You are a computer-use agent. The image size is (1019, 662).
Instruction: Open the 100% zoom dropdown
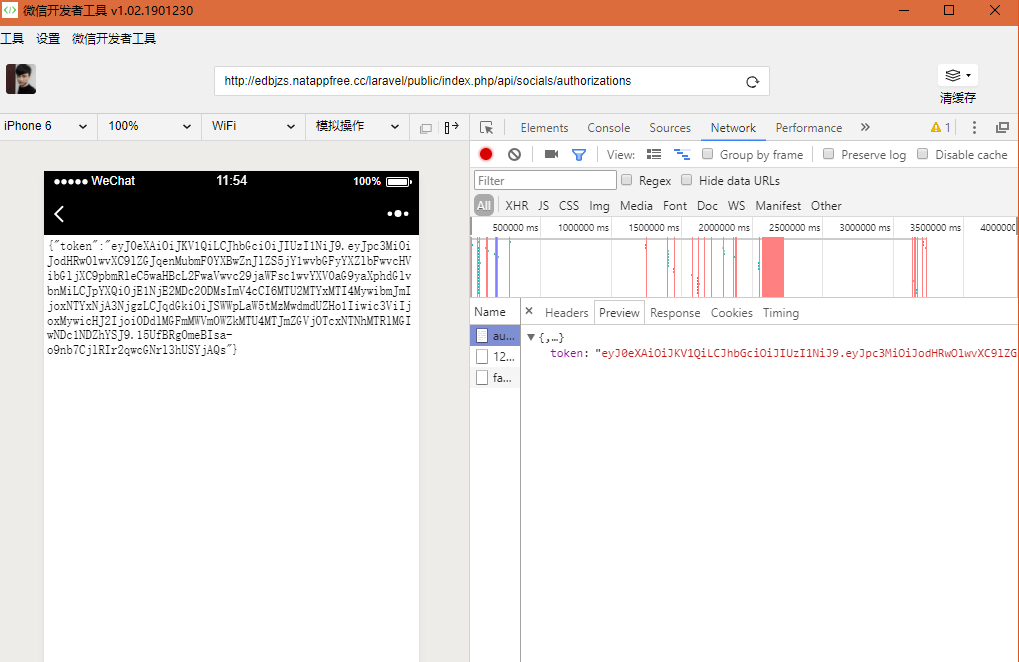[149, 126]
